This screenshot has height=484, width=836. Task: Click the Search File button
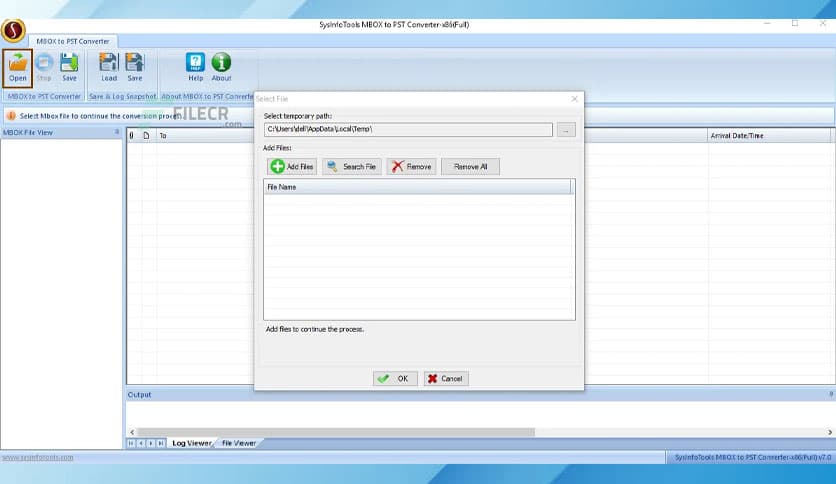click(352, 167)
